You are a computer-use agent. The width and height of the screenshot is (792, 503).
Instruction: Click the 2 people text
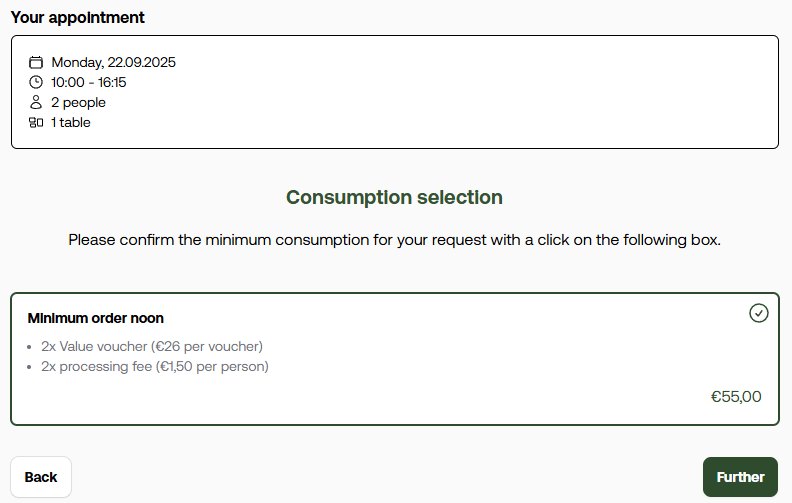tap(78, 103)
